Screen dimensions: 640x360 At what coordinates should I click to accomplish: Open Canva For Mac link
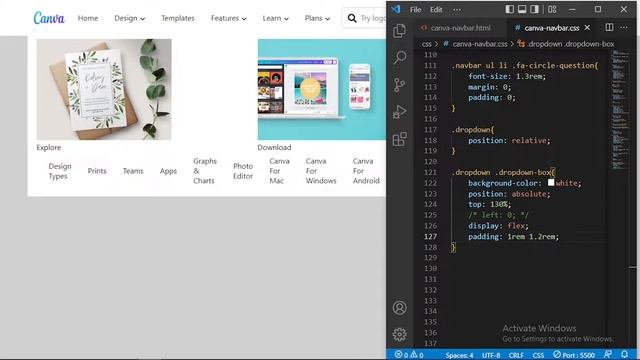click(279, 171)
